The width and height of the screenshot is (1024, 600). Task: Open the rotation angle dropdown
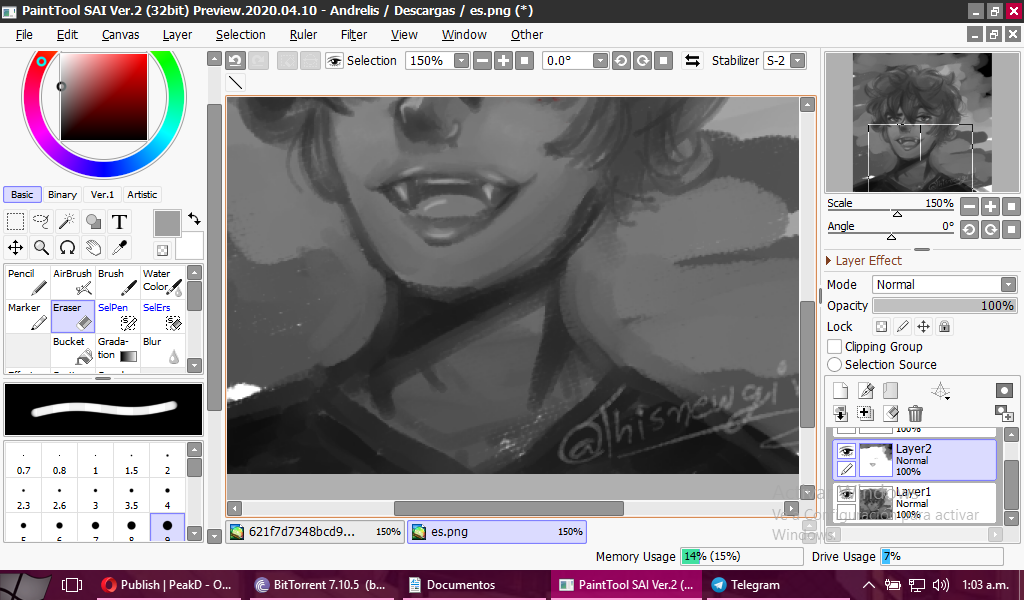pyautogui.click(x=601, y=61)
